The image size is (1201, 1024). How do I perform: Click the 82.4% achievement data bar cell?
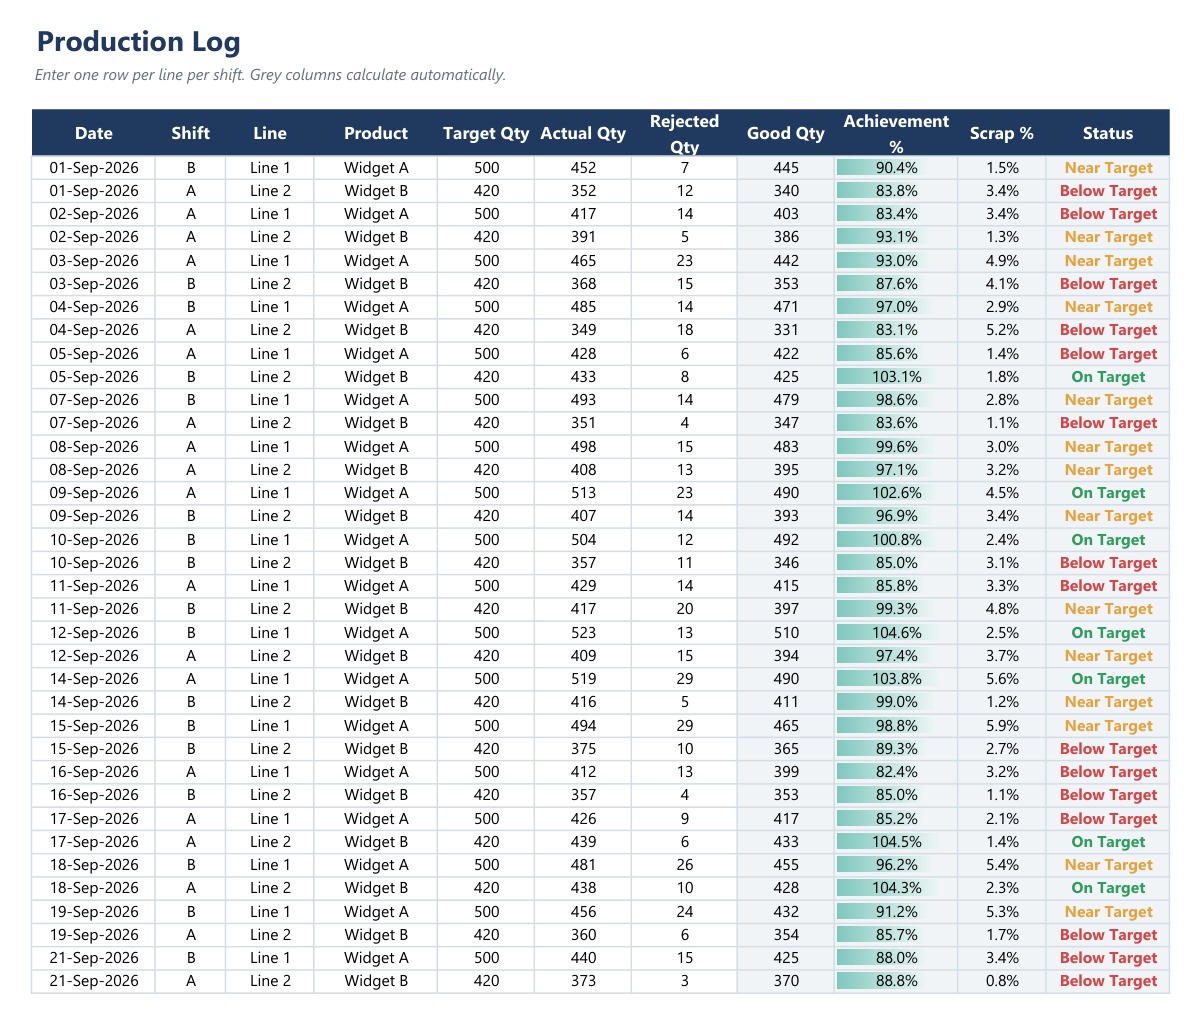tap(896, 772)
